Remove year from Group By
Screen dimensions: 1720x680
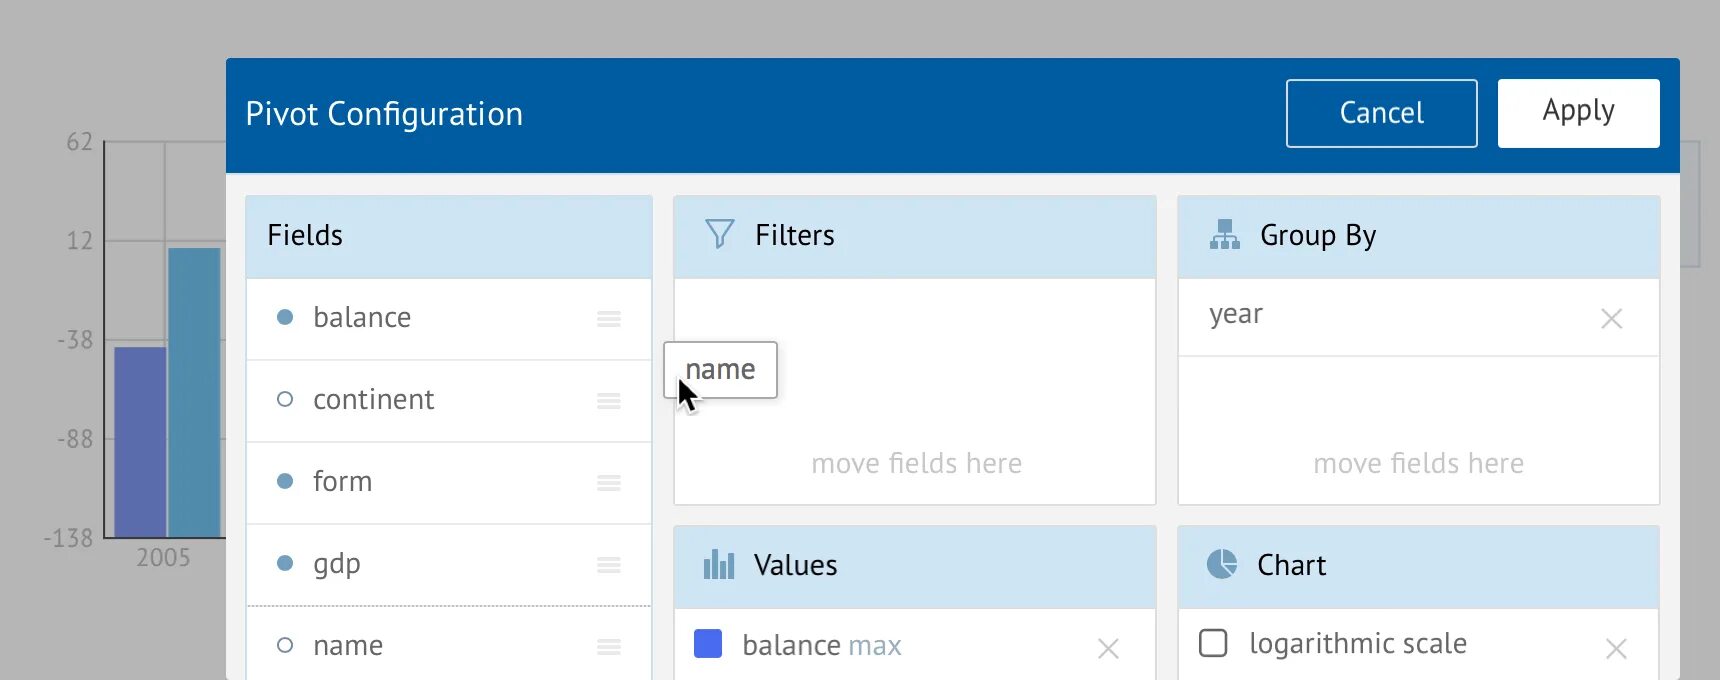[x=1611, y=319]
